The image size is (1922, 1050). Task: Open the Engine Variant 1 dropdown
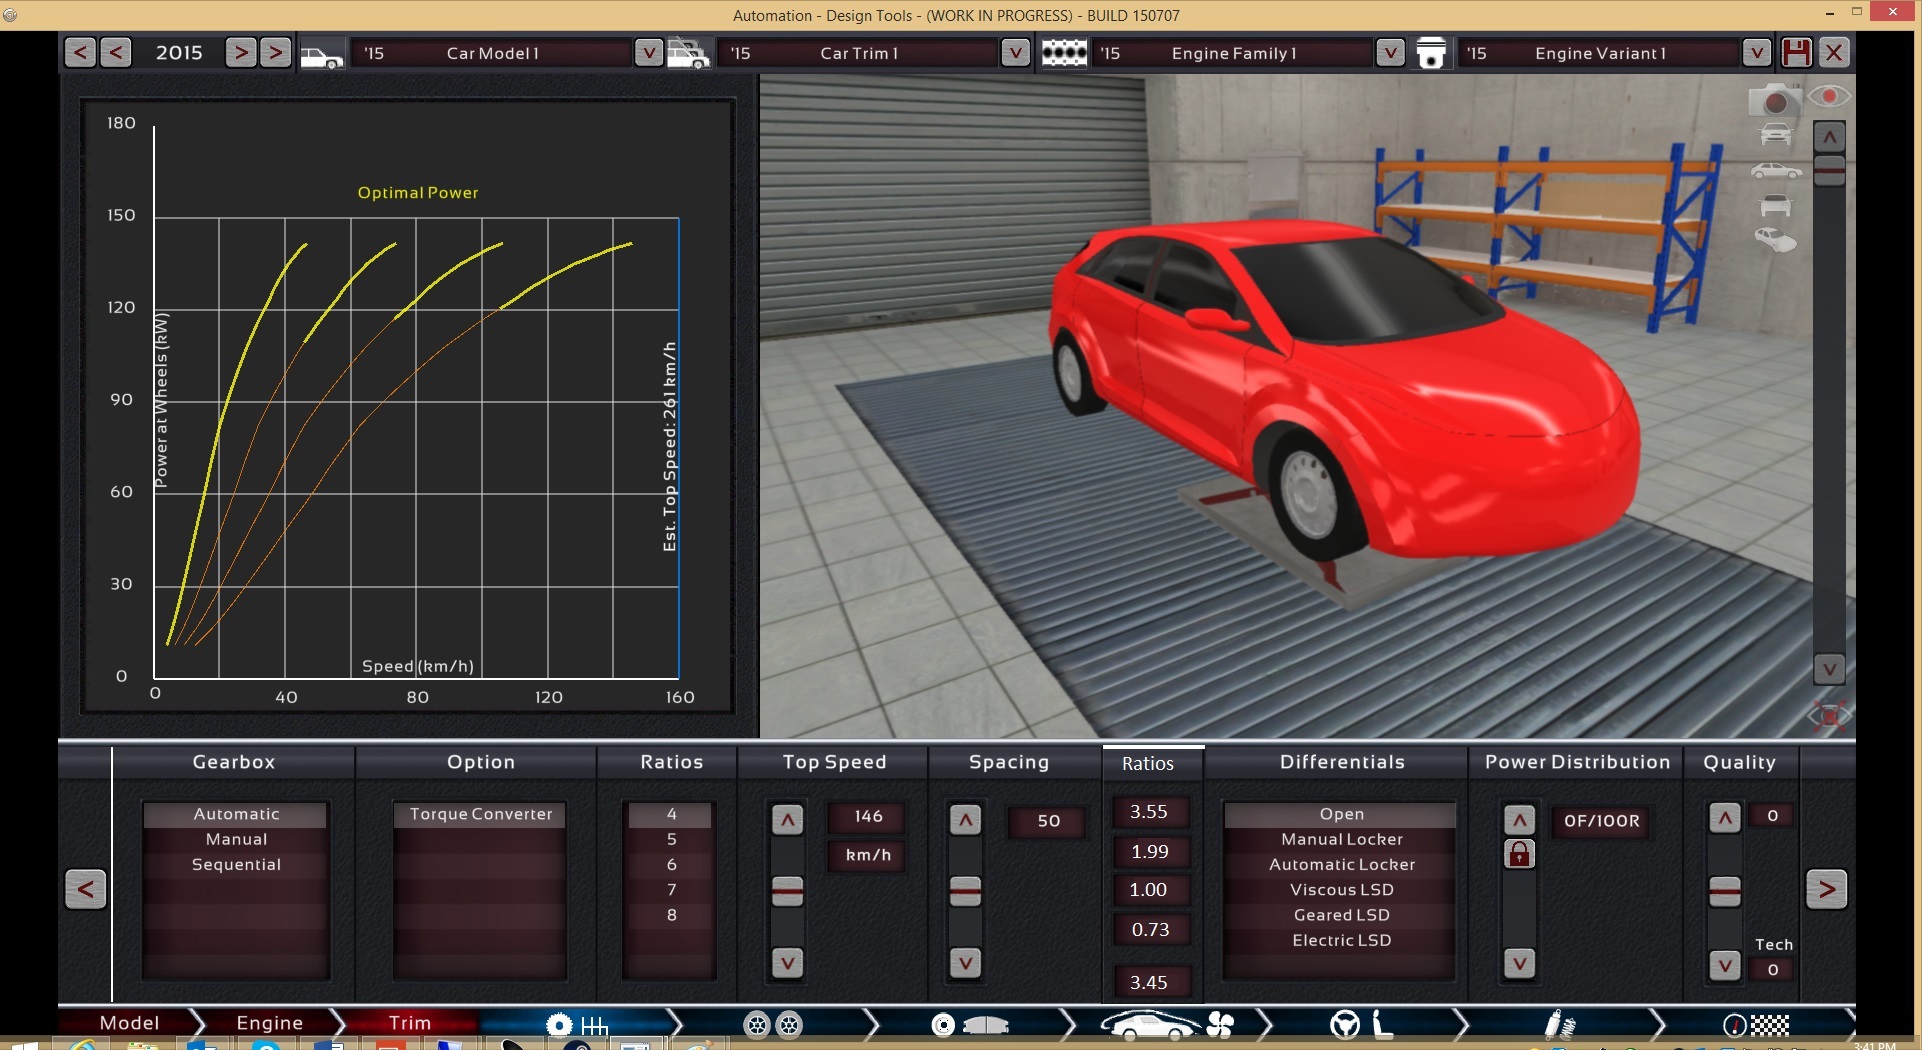point(1756,53)
